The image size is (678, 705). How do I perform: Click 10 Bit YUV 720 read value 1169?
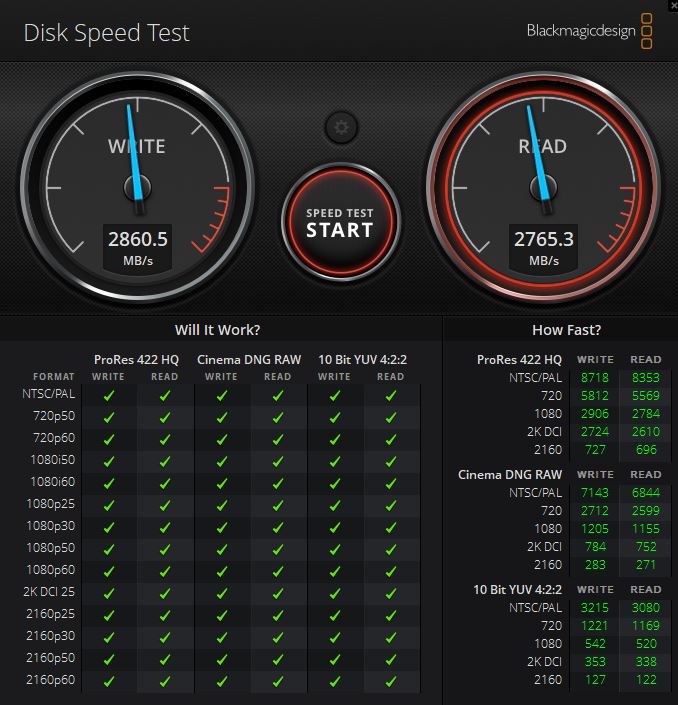646,626
